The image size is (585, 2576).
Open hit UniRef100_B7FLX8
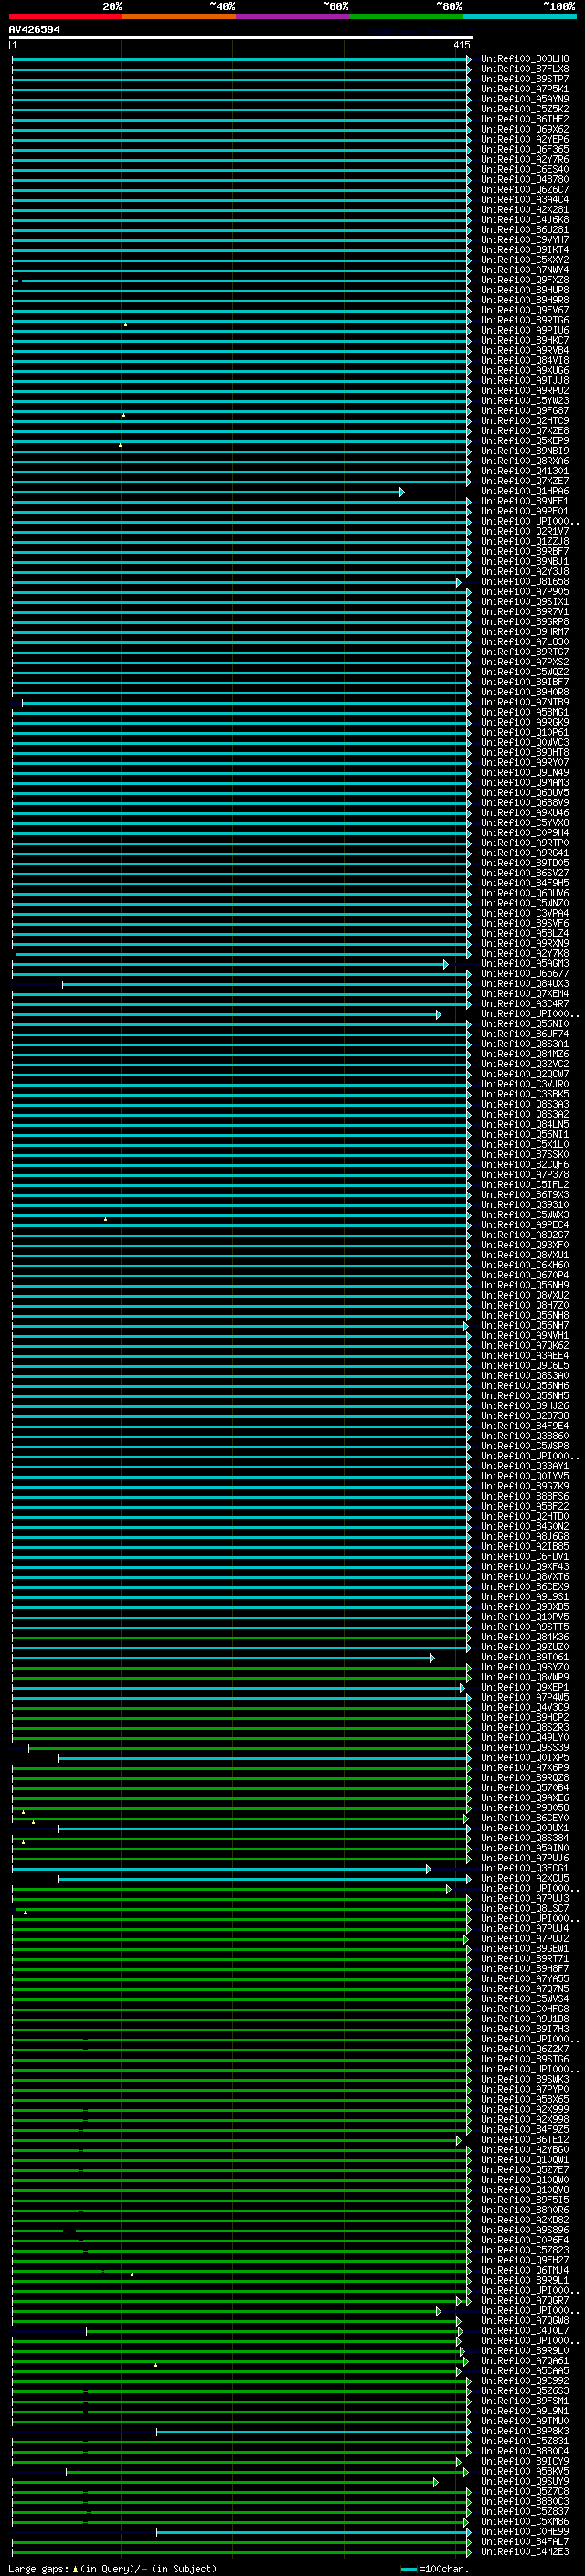tap(524, 69)
